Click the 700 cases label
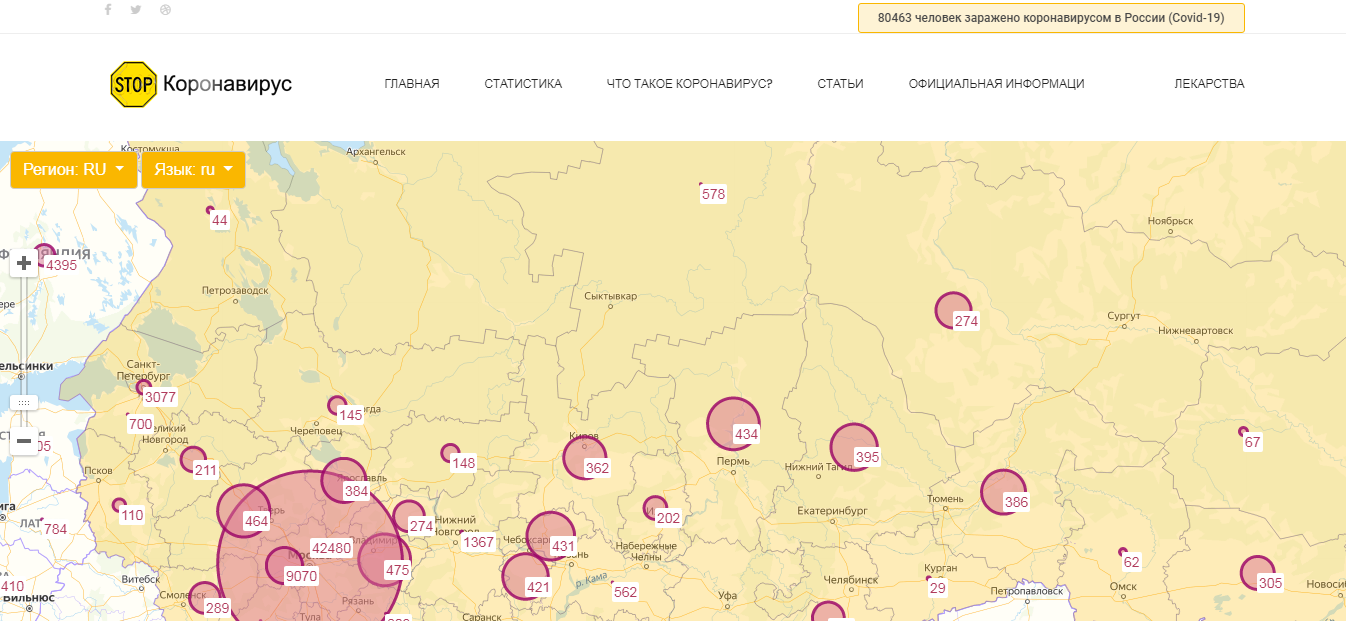 [141, 424]
